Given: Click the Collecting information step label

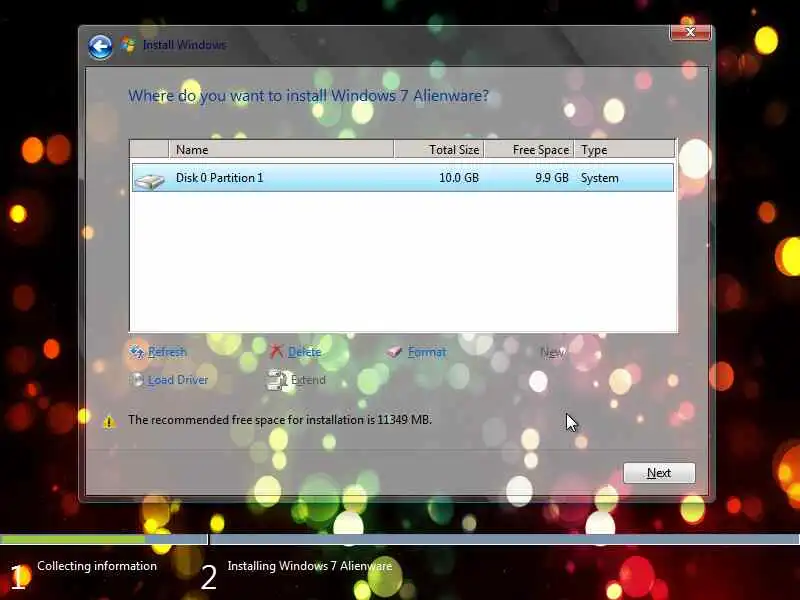Looking at the screenshot, I should click(x=97, y=566).
